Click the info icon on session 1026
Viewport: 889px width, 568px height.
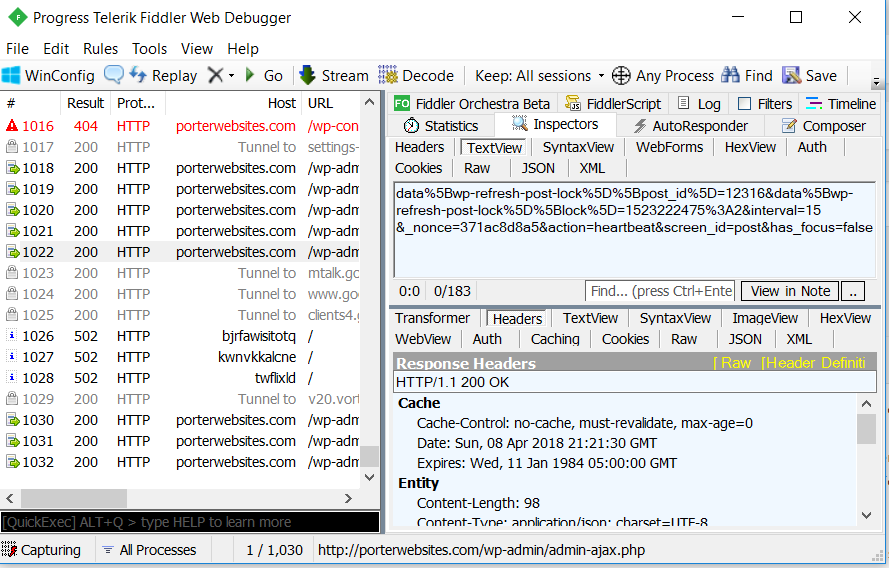click(11, 336)
